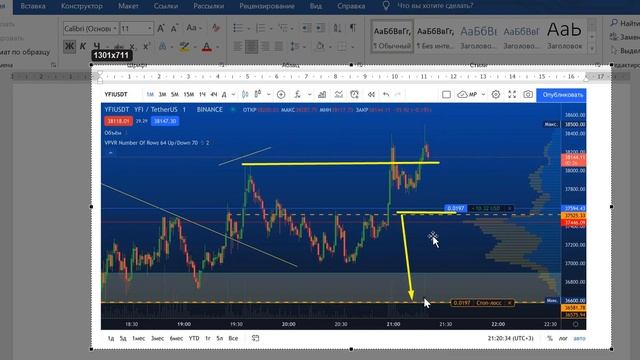Click the Опубликовать button
The image size is (640, 360).
click(x=561, y=95)
